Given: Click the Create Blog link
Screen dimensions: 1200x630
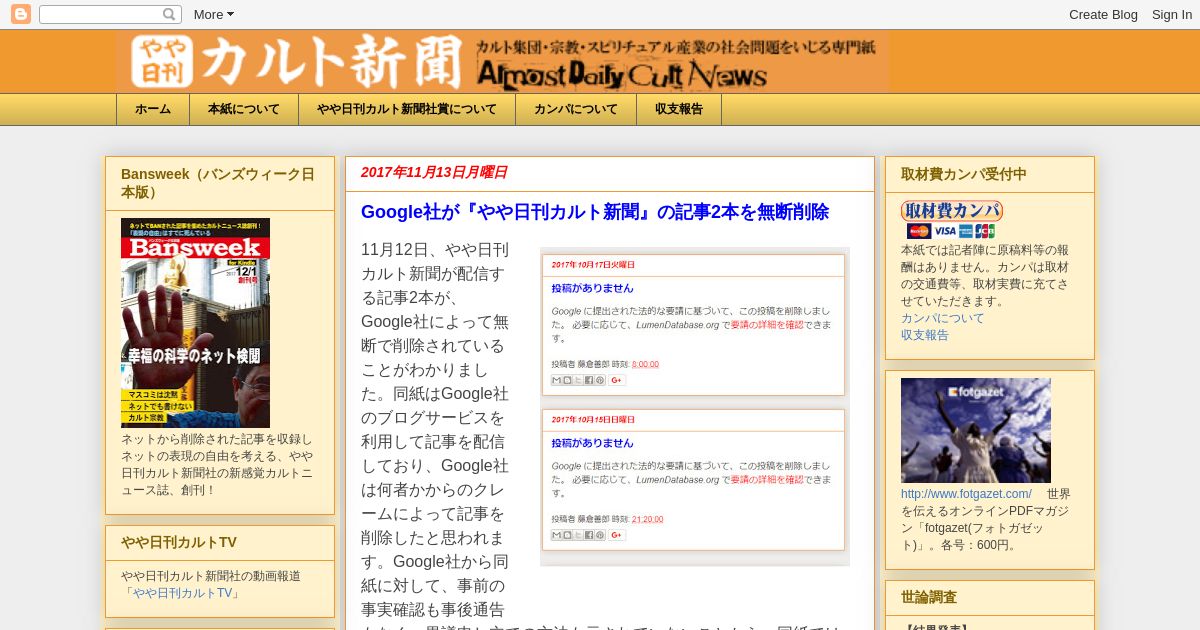Looking at the screenshot, I should point(1103,14).
